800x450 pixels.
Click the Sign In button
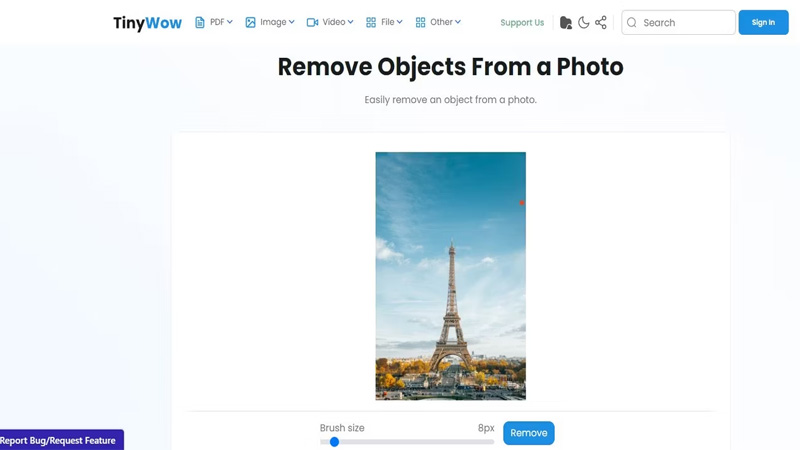pos(763,22)
